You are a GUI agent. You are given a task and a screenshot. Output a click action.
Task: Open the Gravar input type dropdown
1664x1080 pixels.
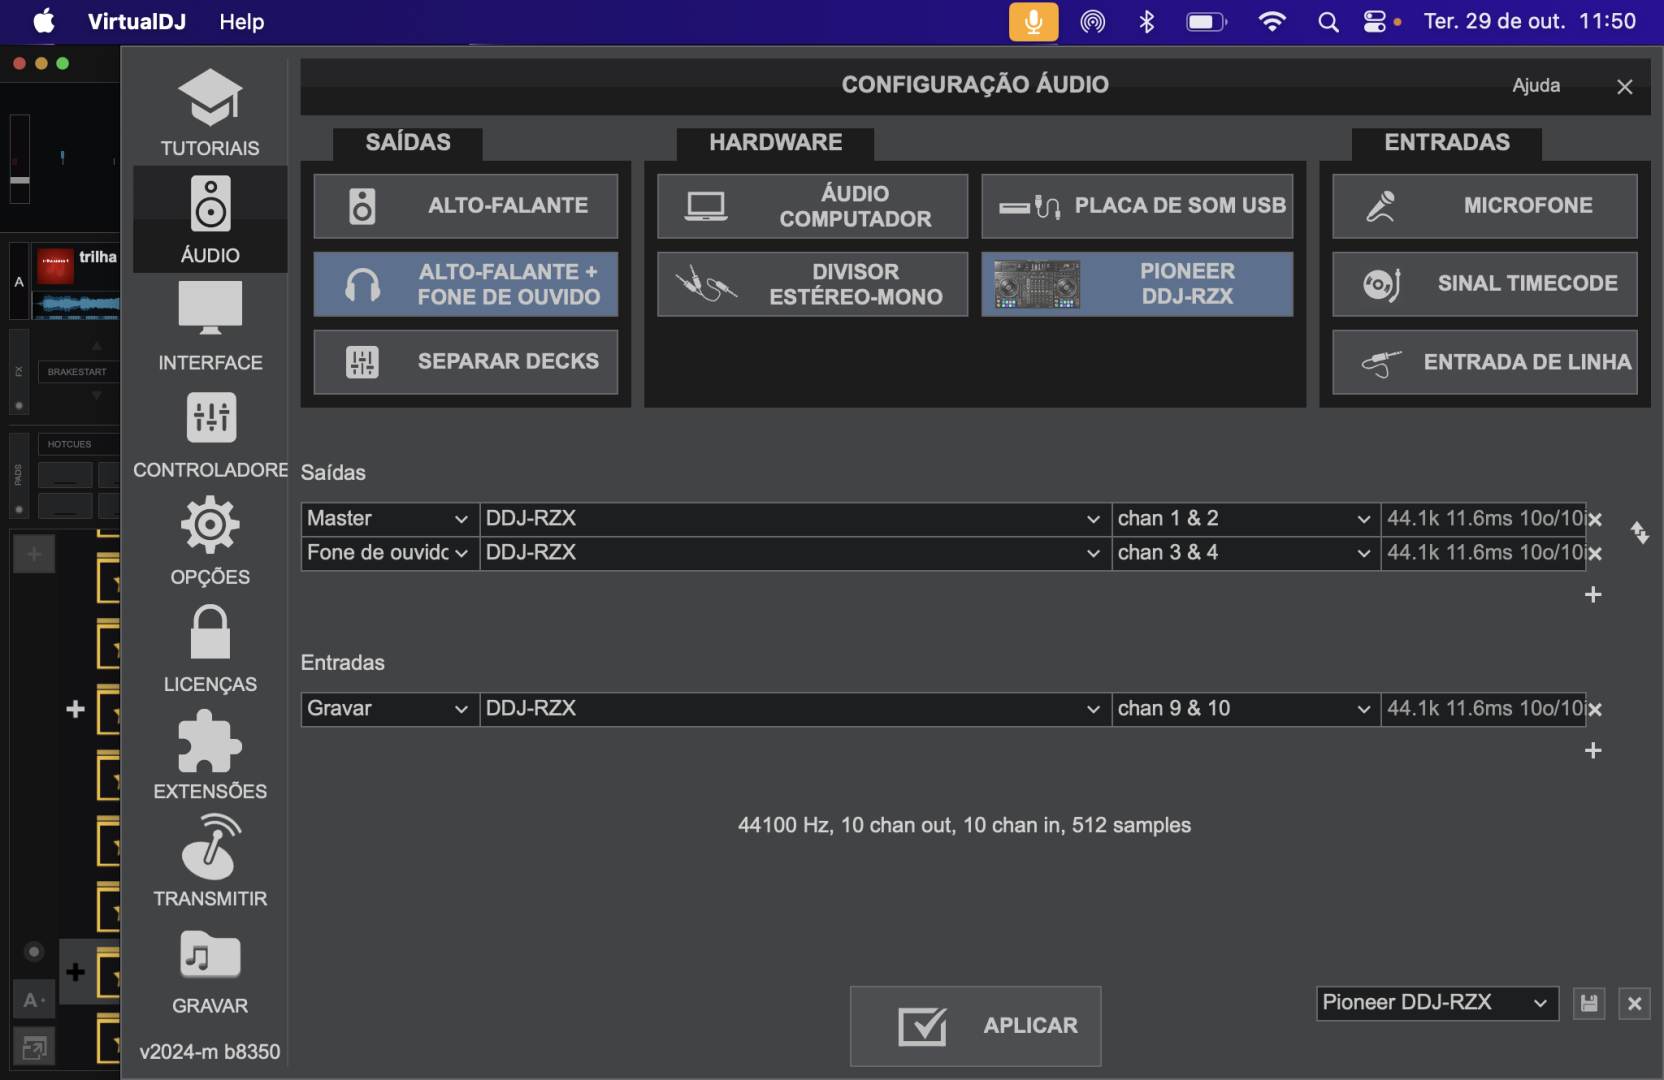point(390,709)
